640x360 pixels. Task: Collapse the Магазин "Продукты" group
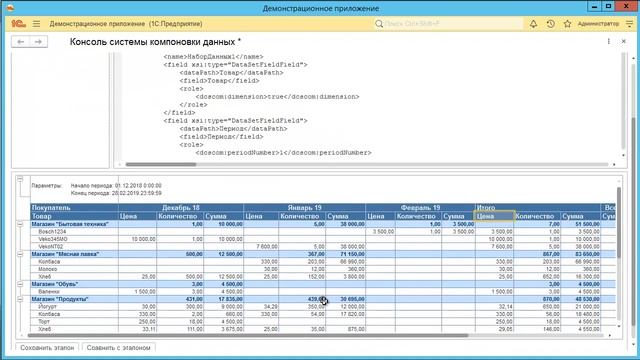point(20,299)
